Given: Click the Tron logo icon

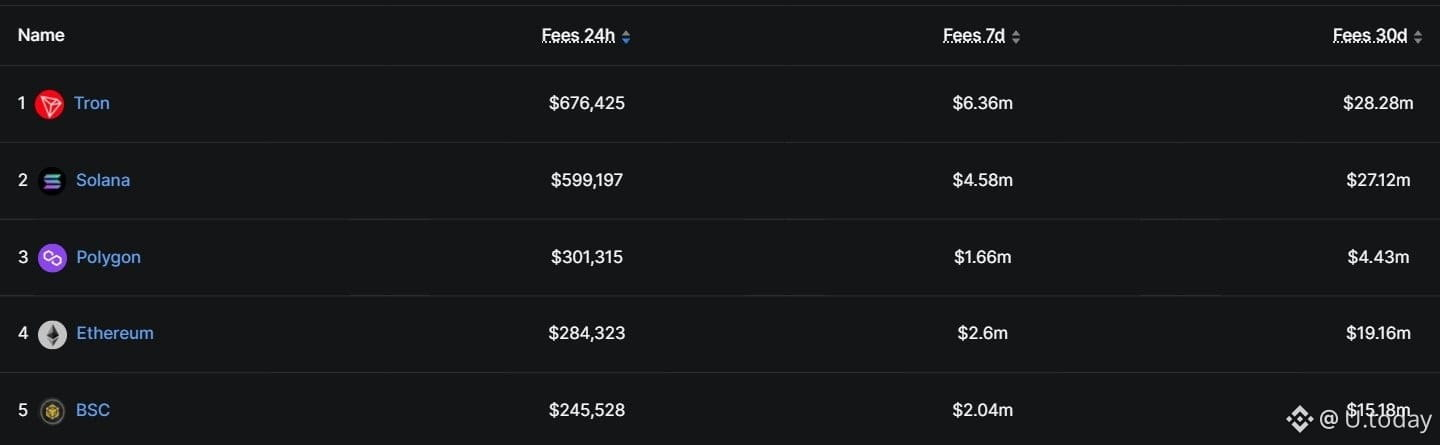Looking at the screenshot, I should (x=49, y=104).
